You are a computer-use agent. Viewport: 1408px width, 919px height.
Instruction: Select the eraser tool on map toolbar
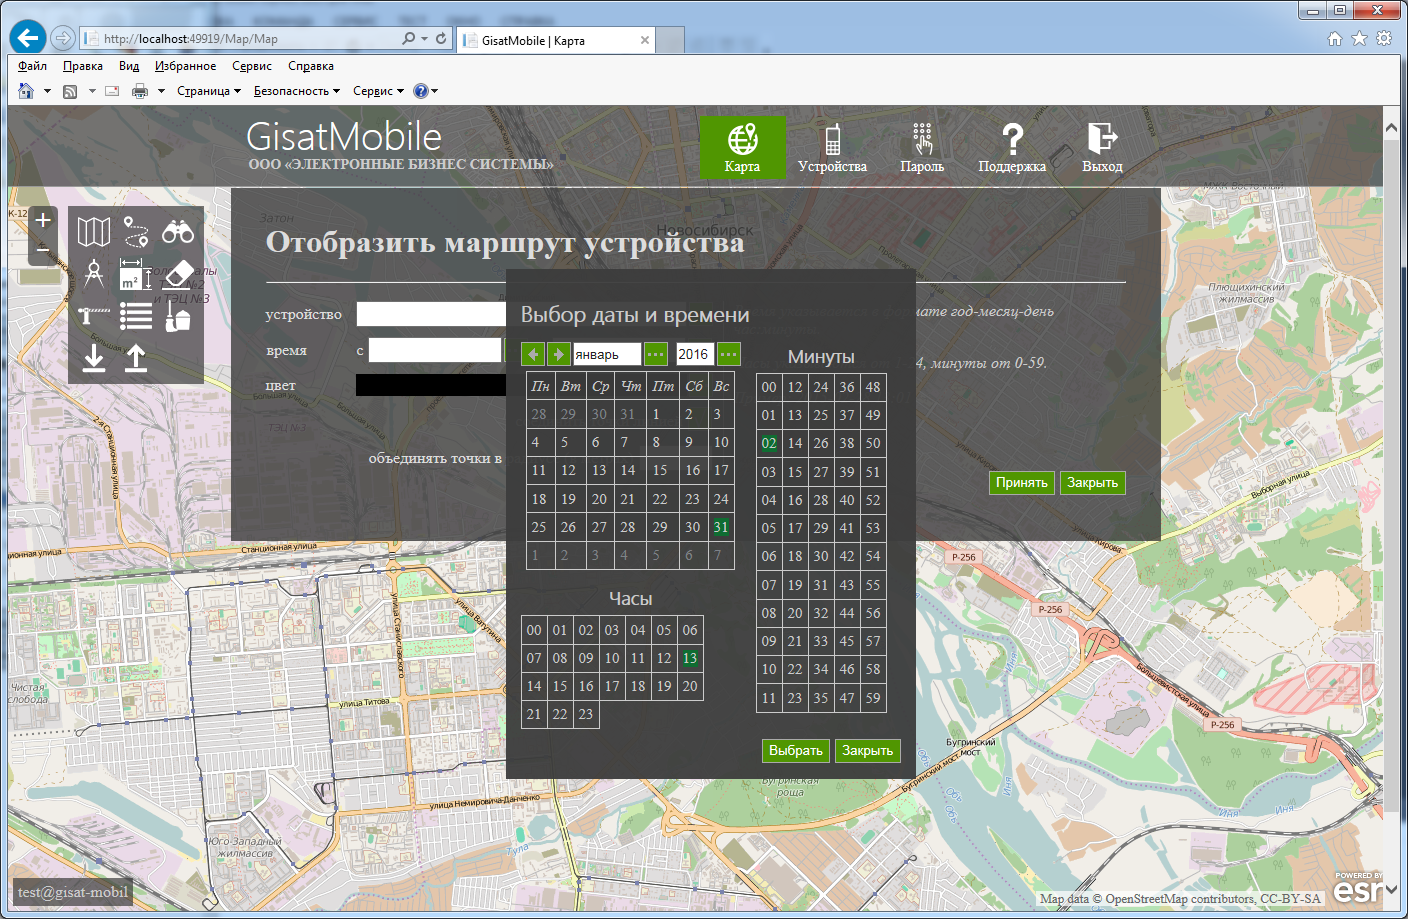click(x=178, y=274)
